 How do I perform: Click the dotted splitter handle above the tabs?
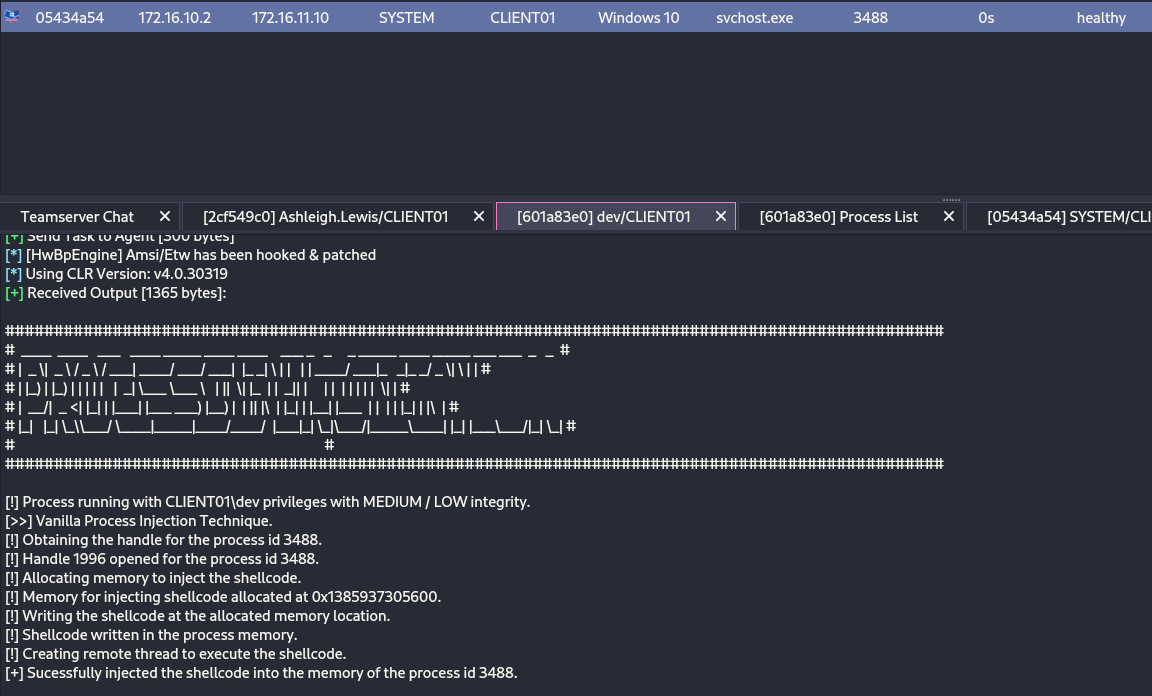coord(951,199)
